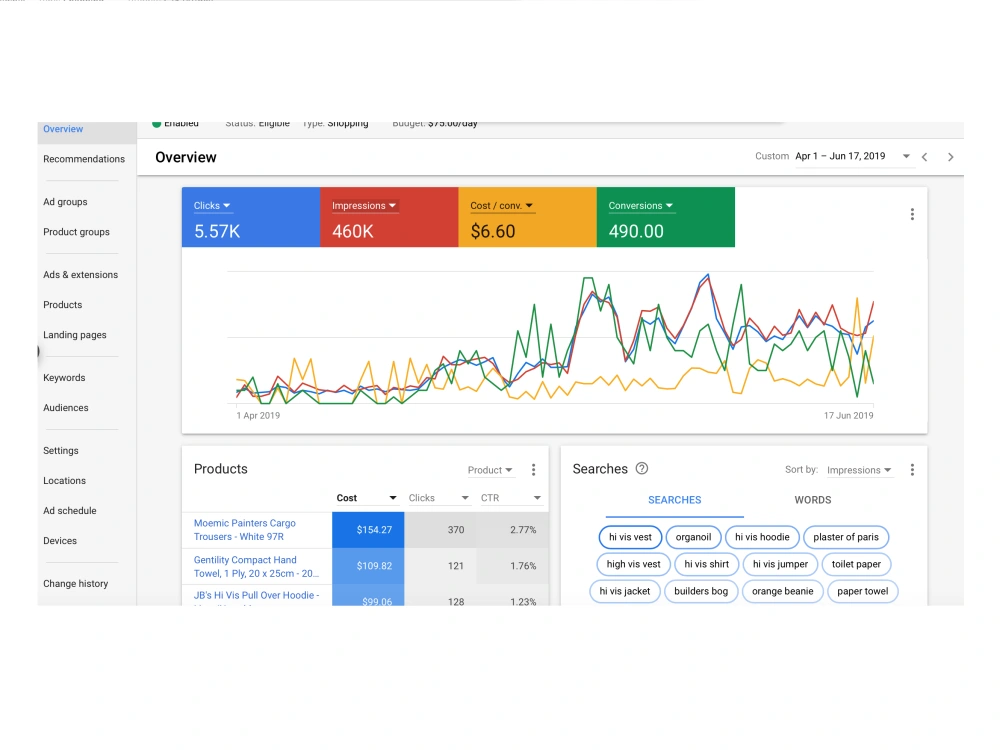Click the 'plaster of paris' search chip
The width and height of the screenshot is (1000, 750).
[846, 537]
